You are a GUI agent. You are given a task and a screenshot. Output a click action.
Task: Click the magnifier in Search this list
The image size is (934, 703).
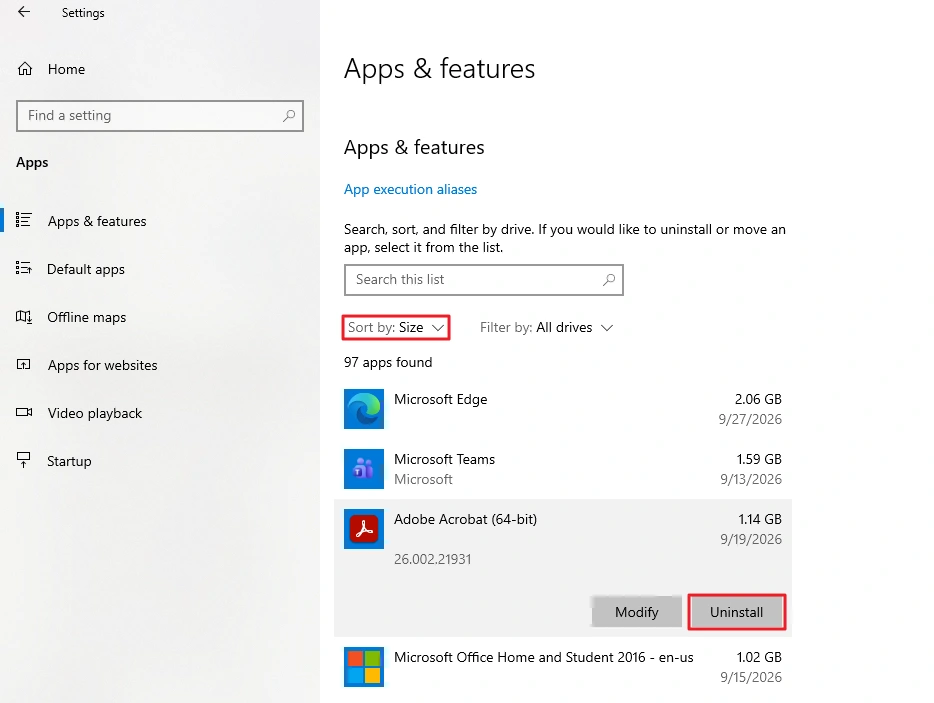coord(609,279)
